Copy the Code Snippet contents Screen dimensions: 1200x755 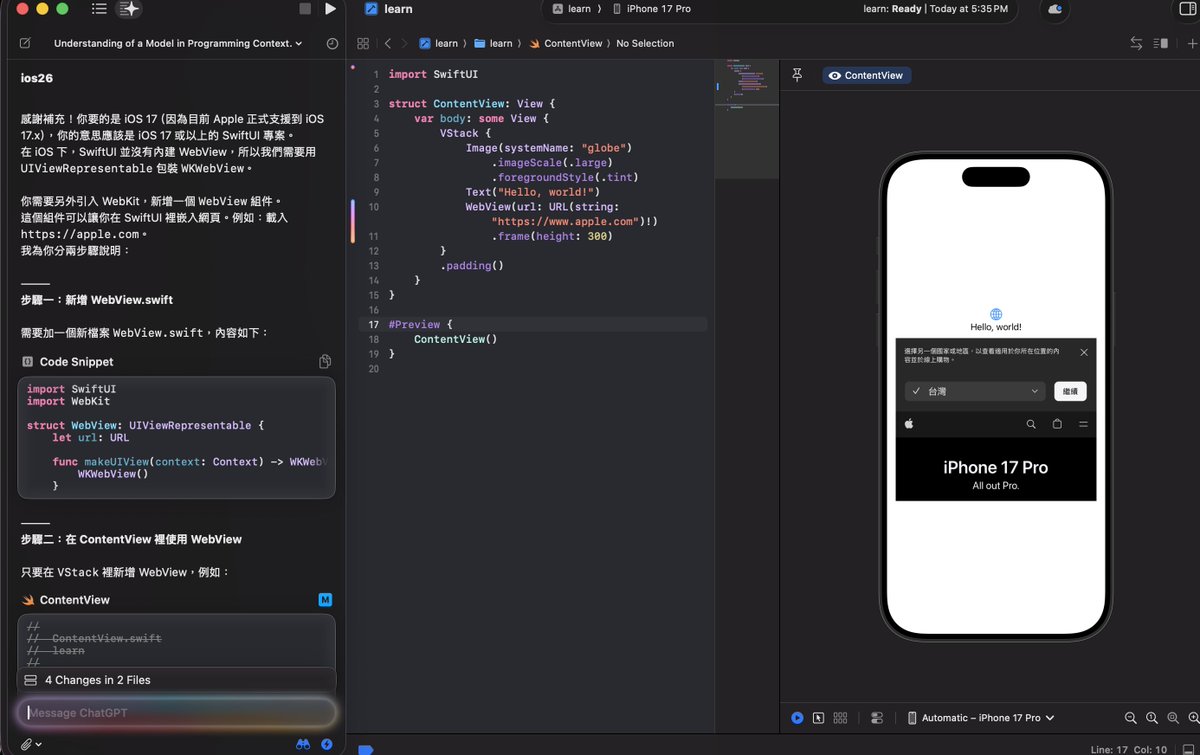325,362
